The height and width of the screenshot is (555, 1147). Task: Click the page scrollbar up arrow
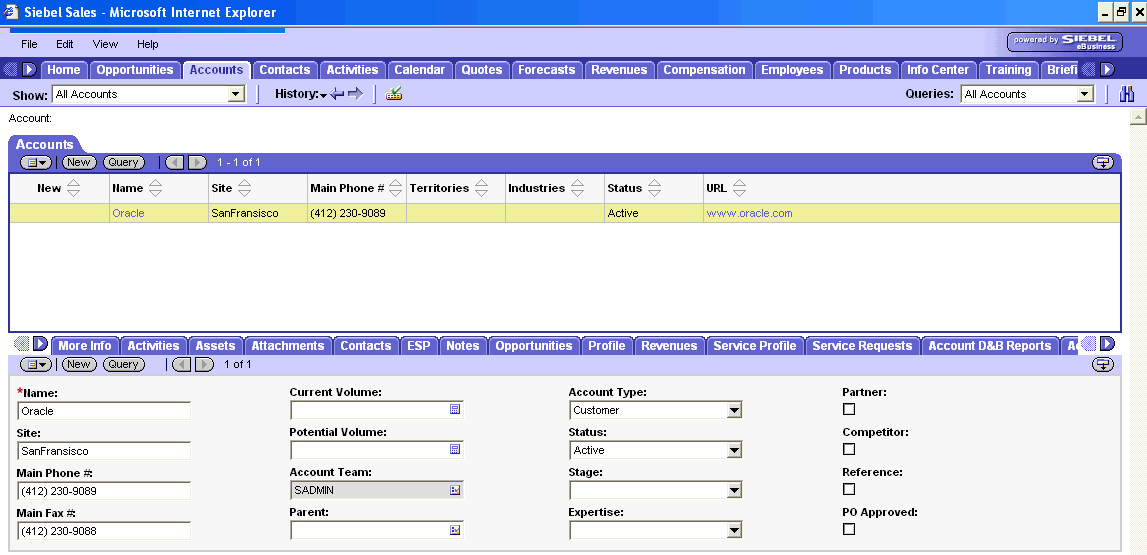[1137, 116]
